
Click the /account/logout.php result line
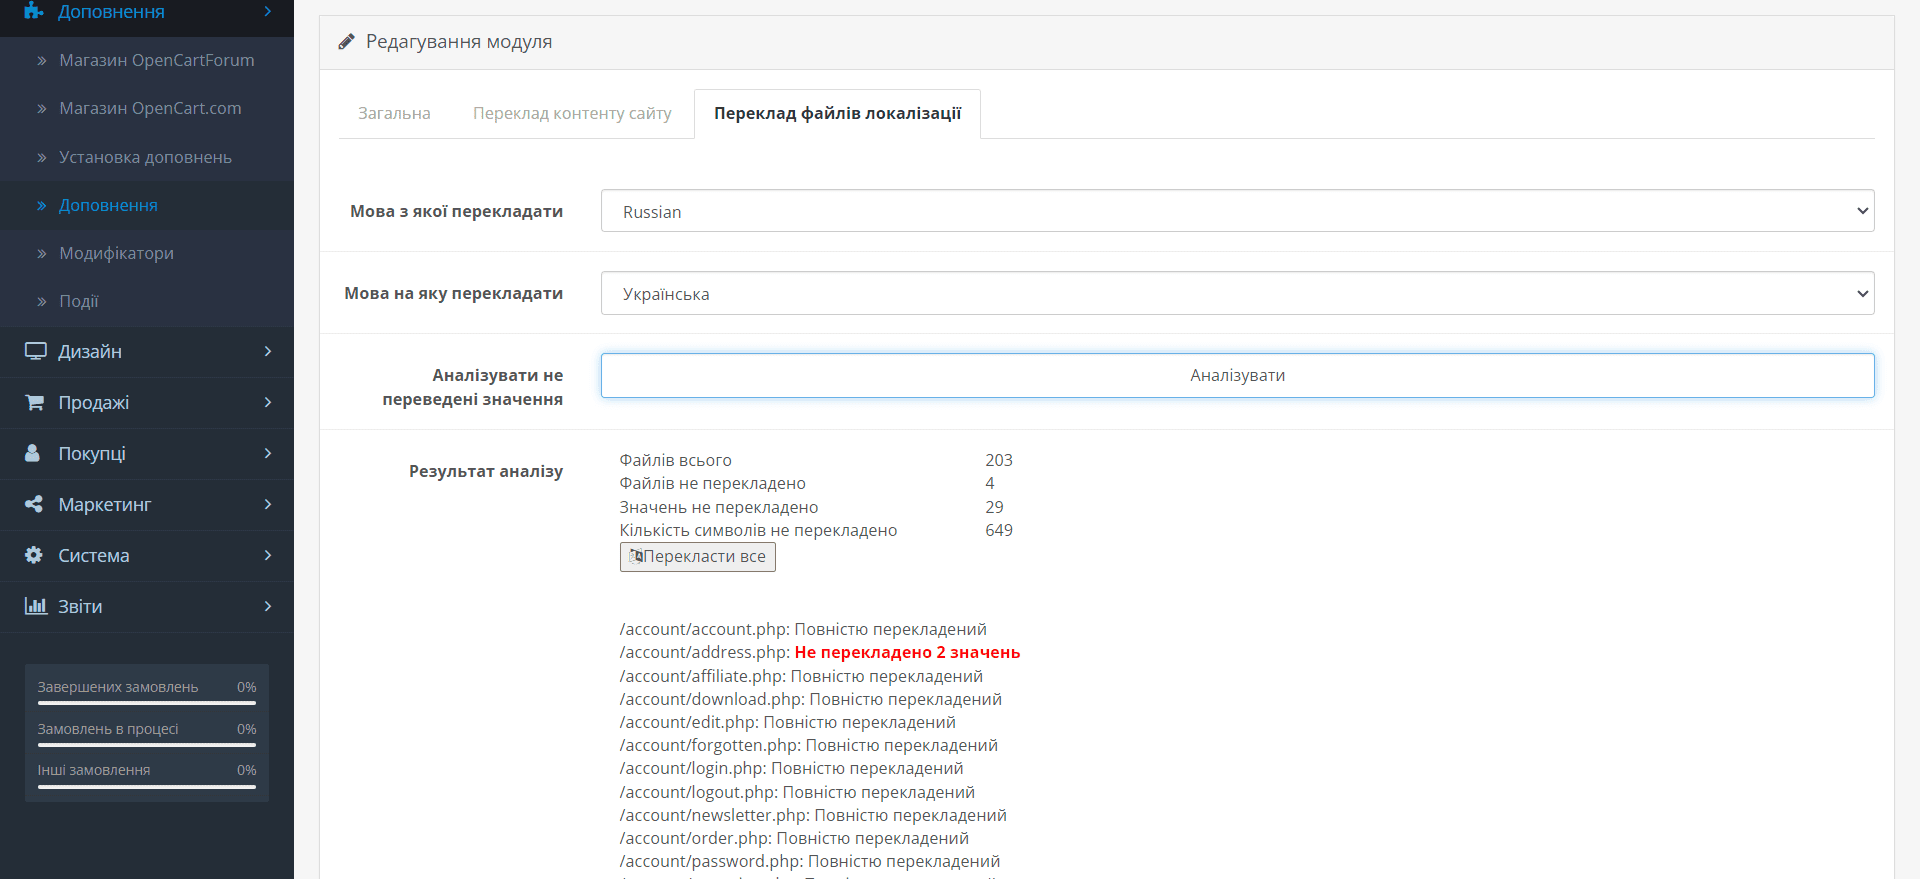point(797,792)
